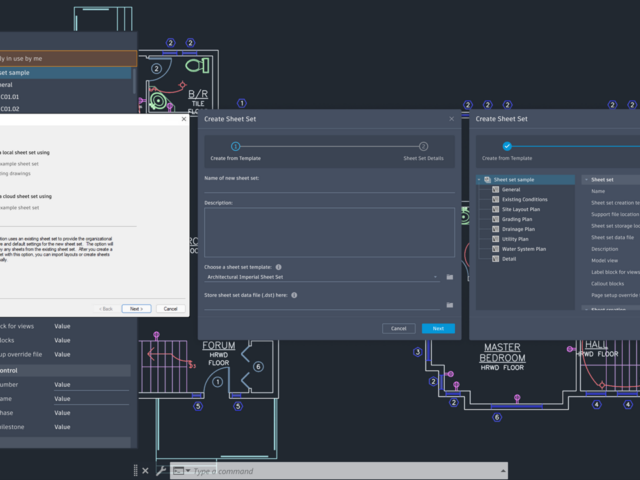
Task: Click info icon beside sheet set template
Action: pyautogui.click(x=278, y=267)
